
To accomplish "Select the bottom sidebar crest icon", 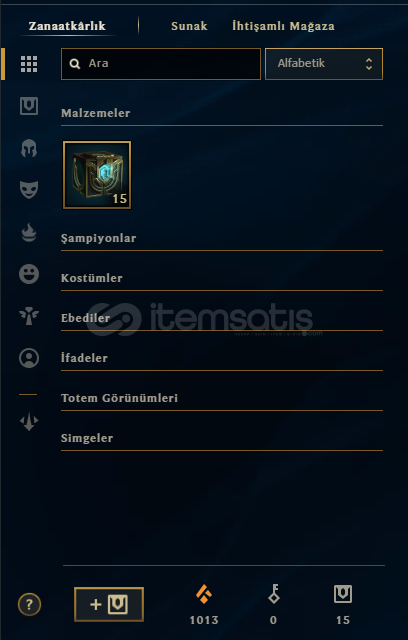I will [29, 422].
